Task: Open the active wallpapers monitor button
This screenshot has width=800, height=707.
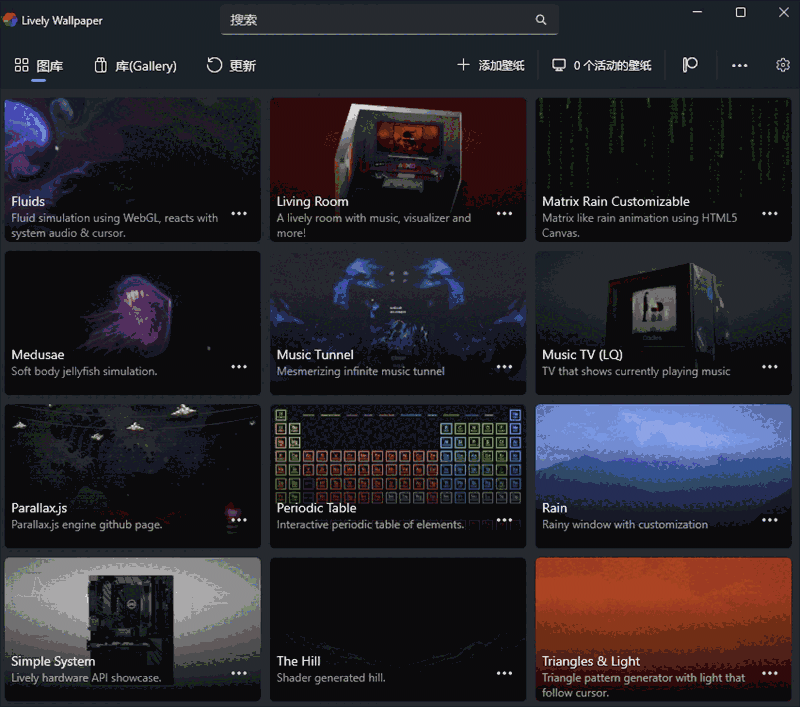Action: (x=602, y=65)
